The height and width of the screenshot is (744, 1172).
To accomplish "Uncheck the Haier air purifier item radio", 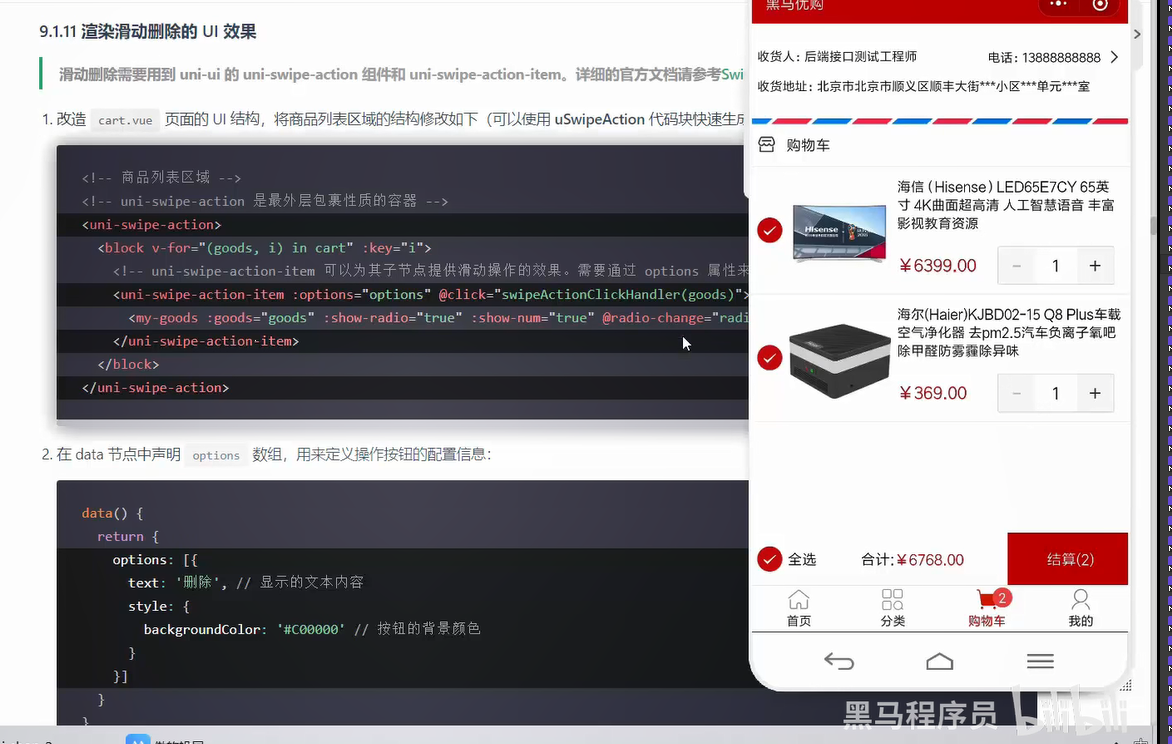I will pyautogui.click(x=770, y=357).
